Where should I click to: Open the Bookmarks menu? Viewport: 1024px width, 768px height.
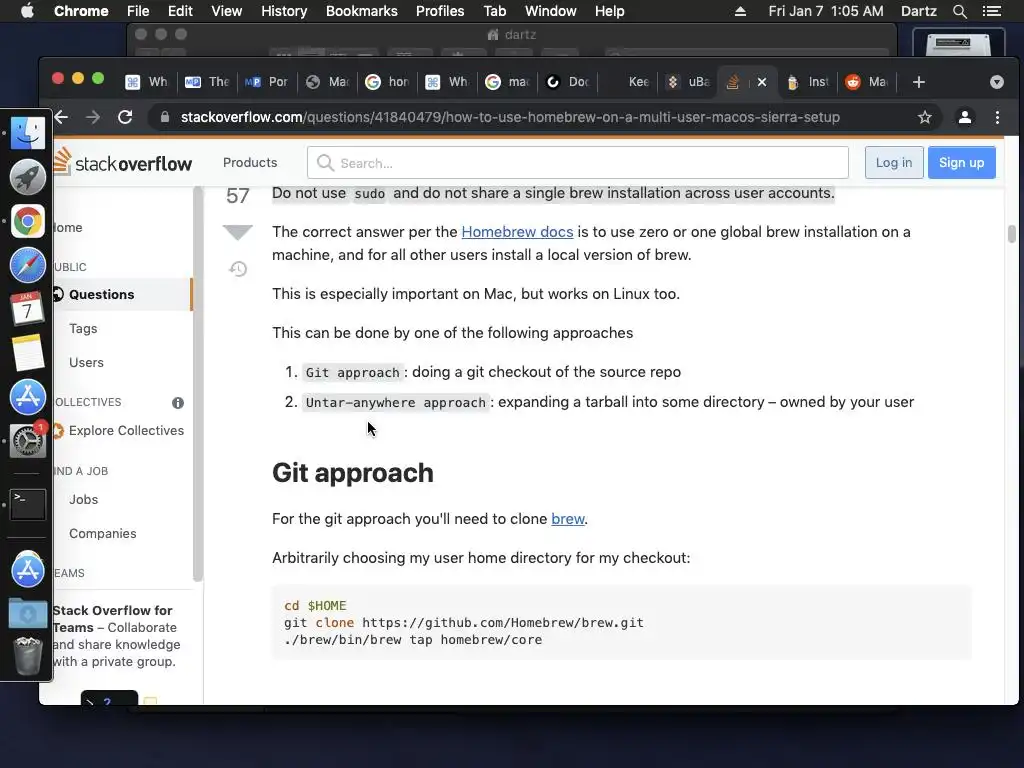pos(362,11)
